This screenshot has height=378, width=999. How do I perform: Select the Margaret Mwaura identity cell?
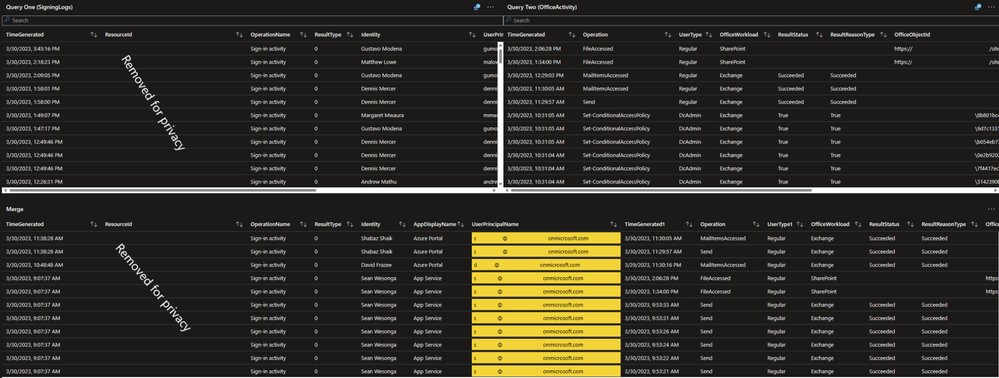[382, 115]
